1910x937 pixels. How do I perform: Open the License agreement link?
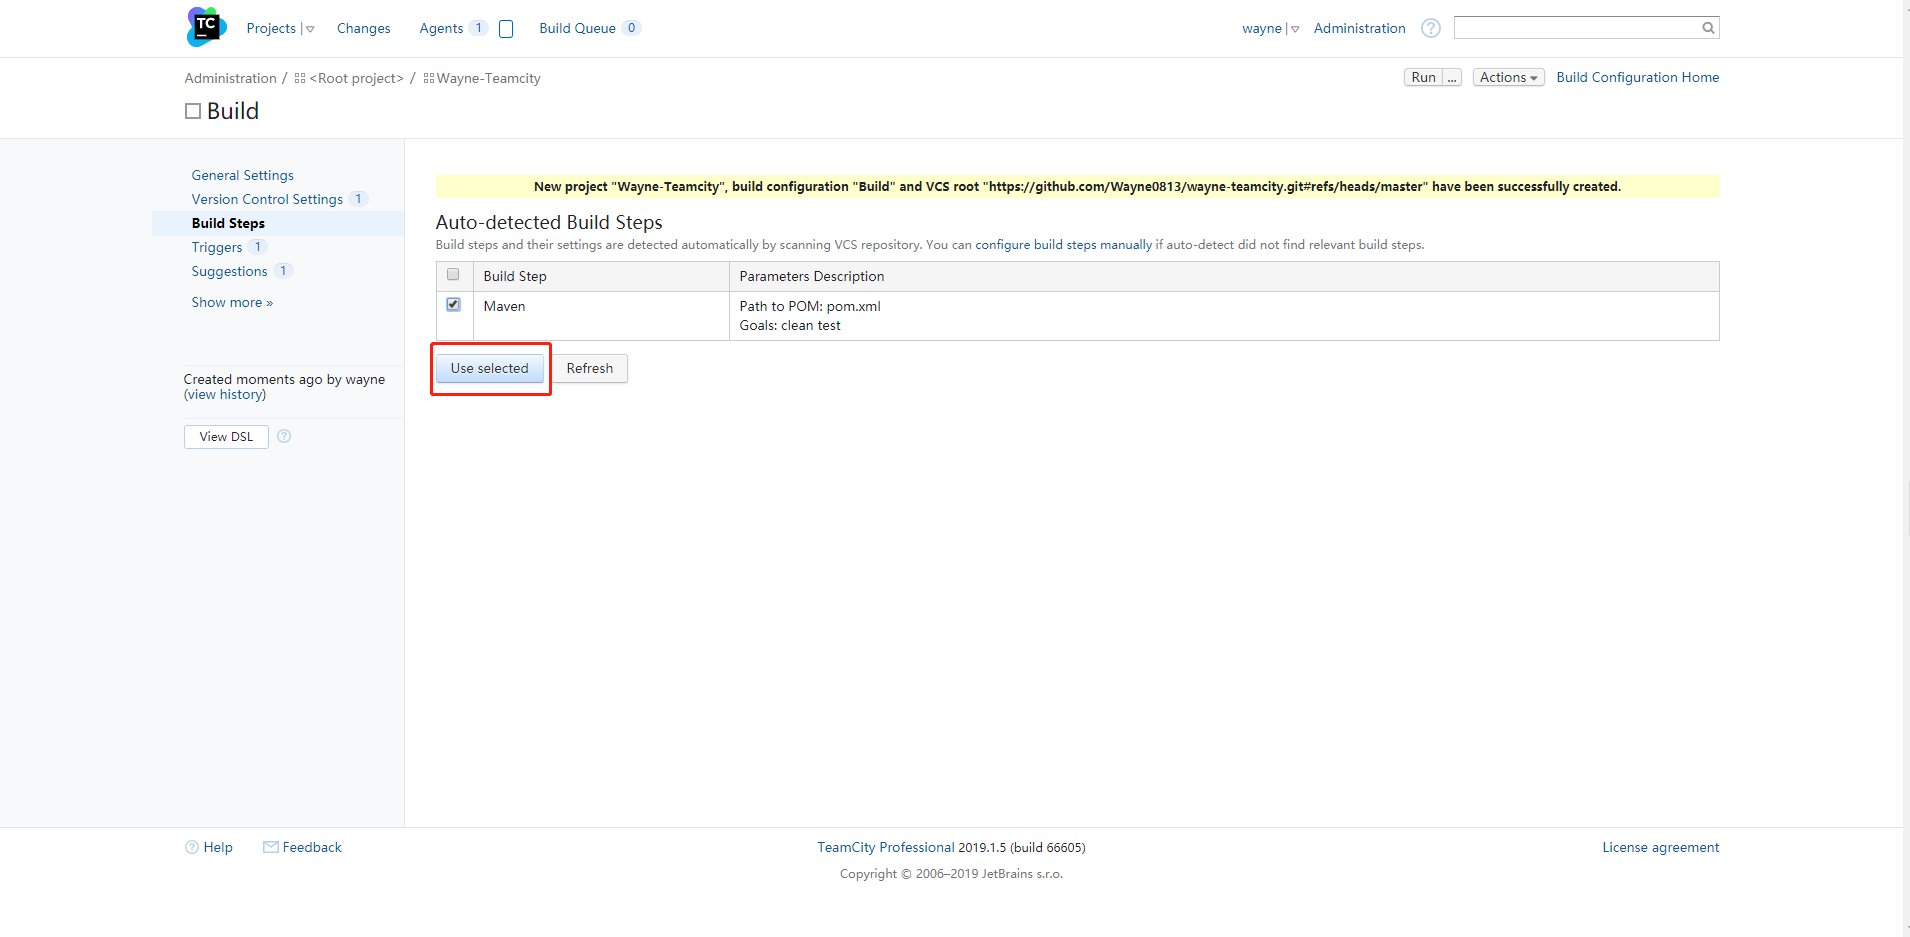coord(1660,847)
